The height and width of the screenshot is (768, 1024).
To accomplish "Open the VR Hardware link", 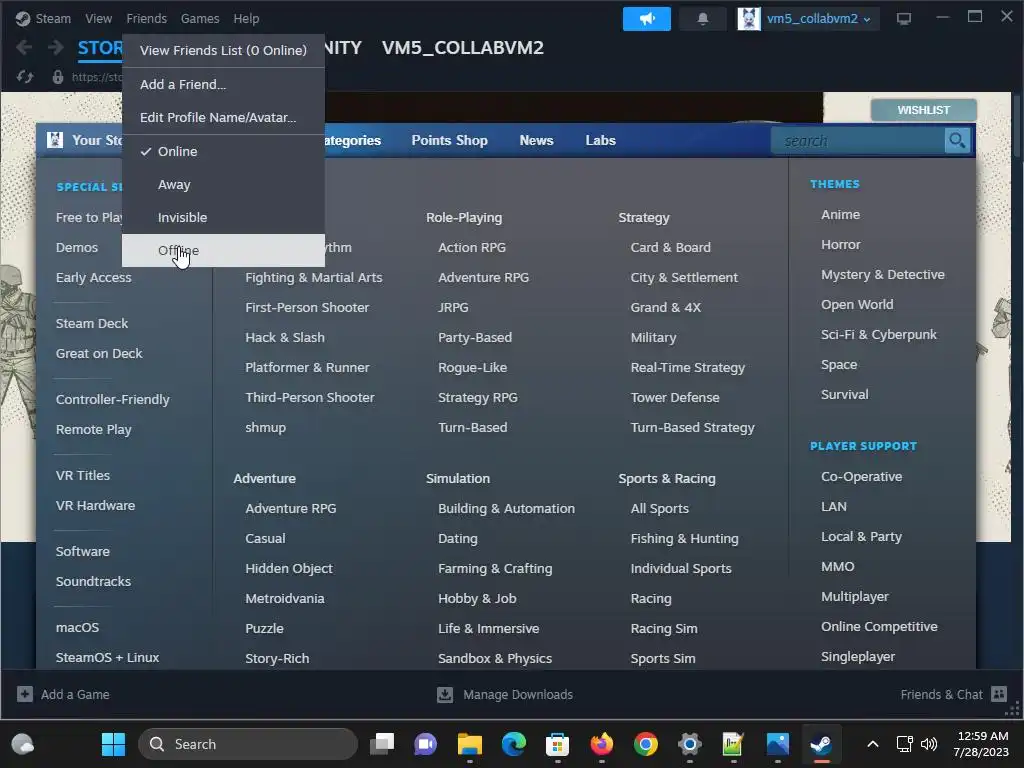I will click(95, 505).
